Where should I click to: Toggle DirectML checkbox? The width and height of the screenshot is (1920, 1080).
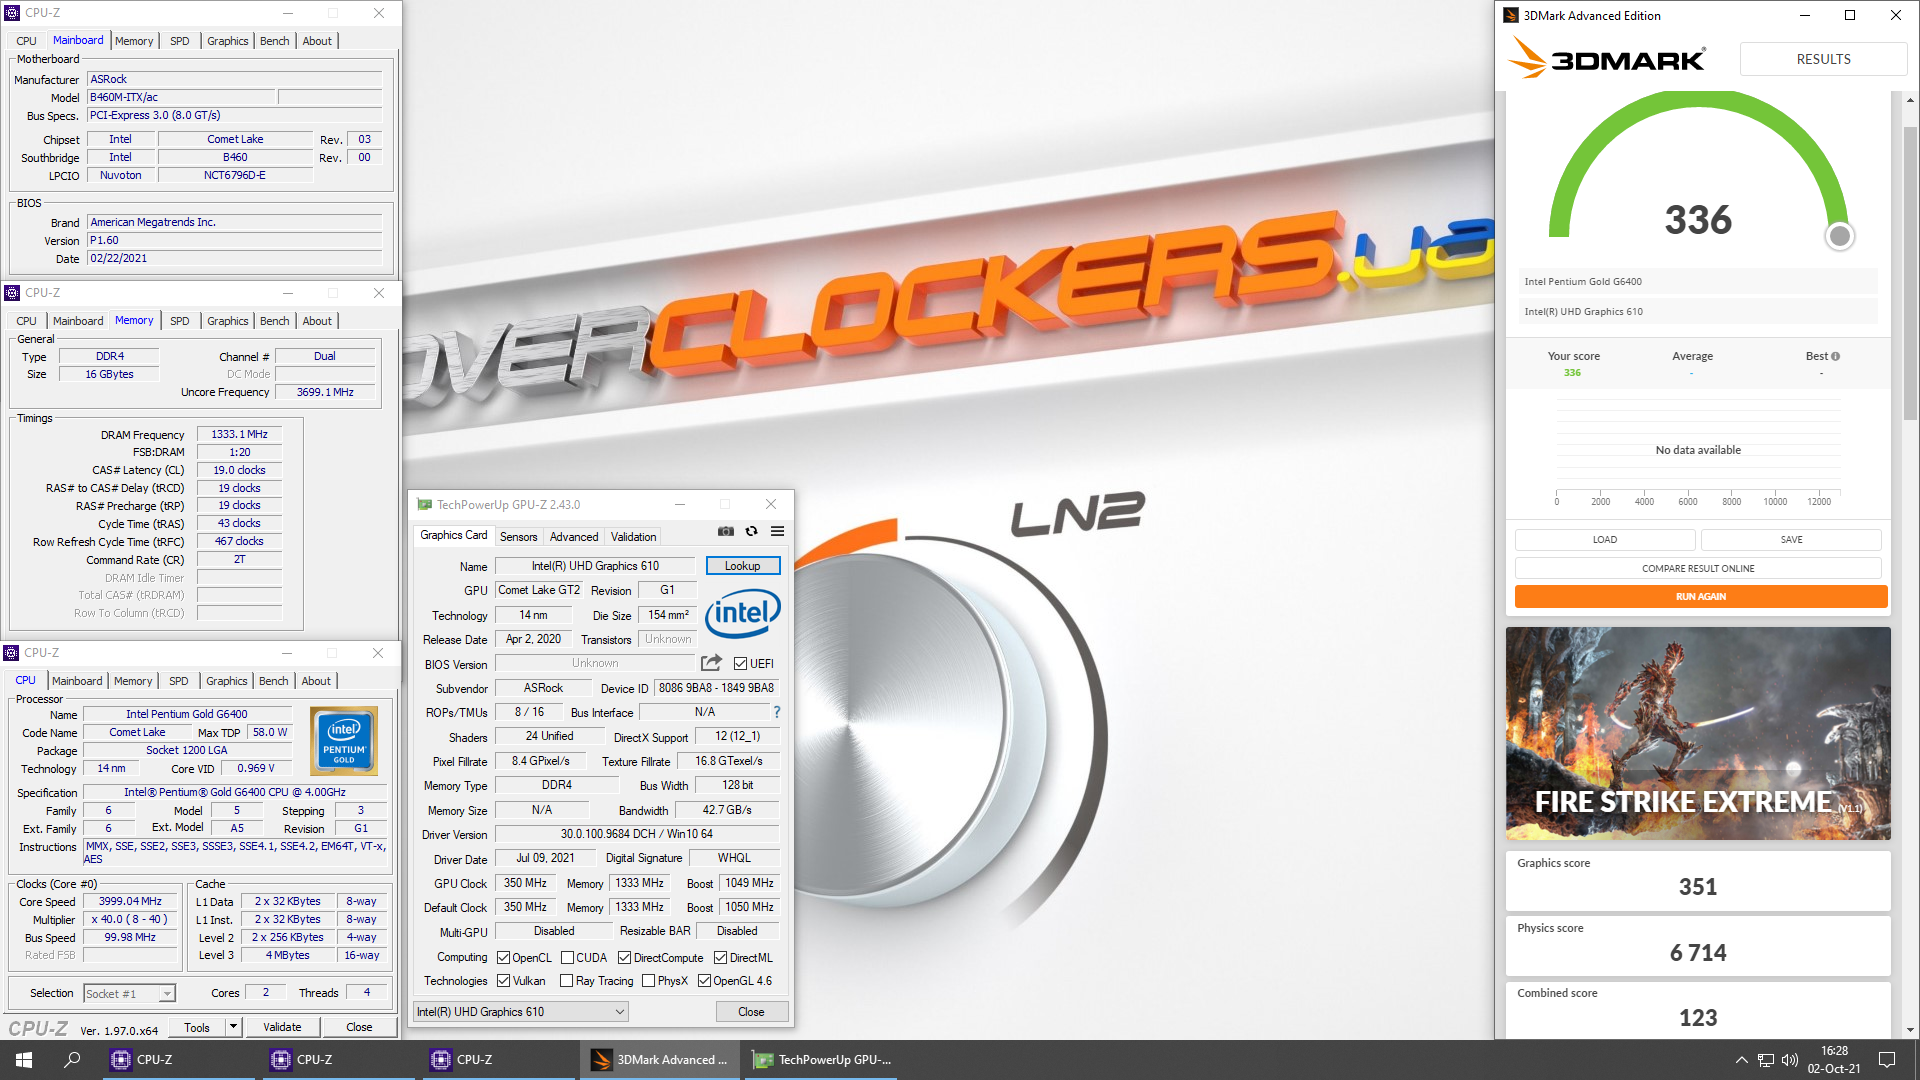tap(720, 958)
